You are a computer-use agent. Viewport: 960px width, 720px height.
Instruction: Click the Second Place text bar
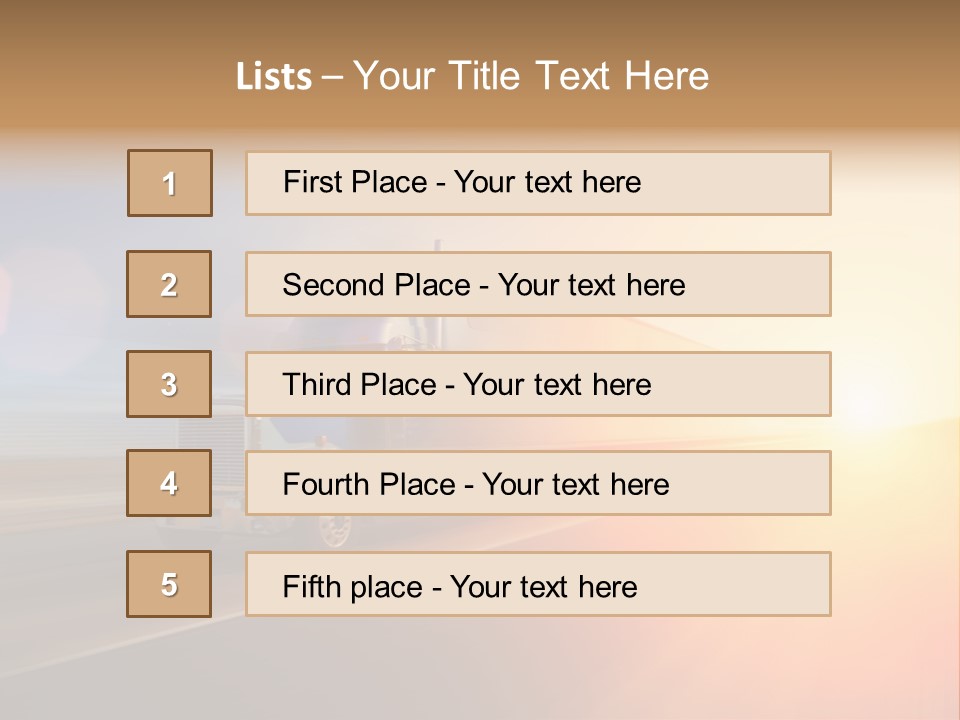tap(538, 284)
